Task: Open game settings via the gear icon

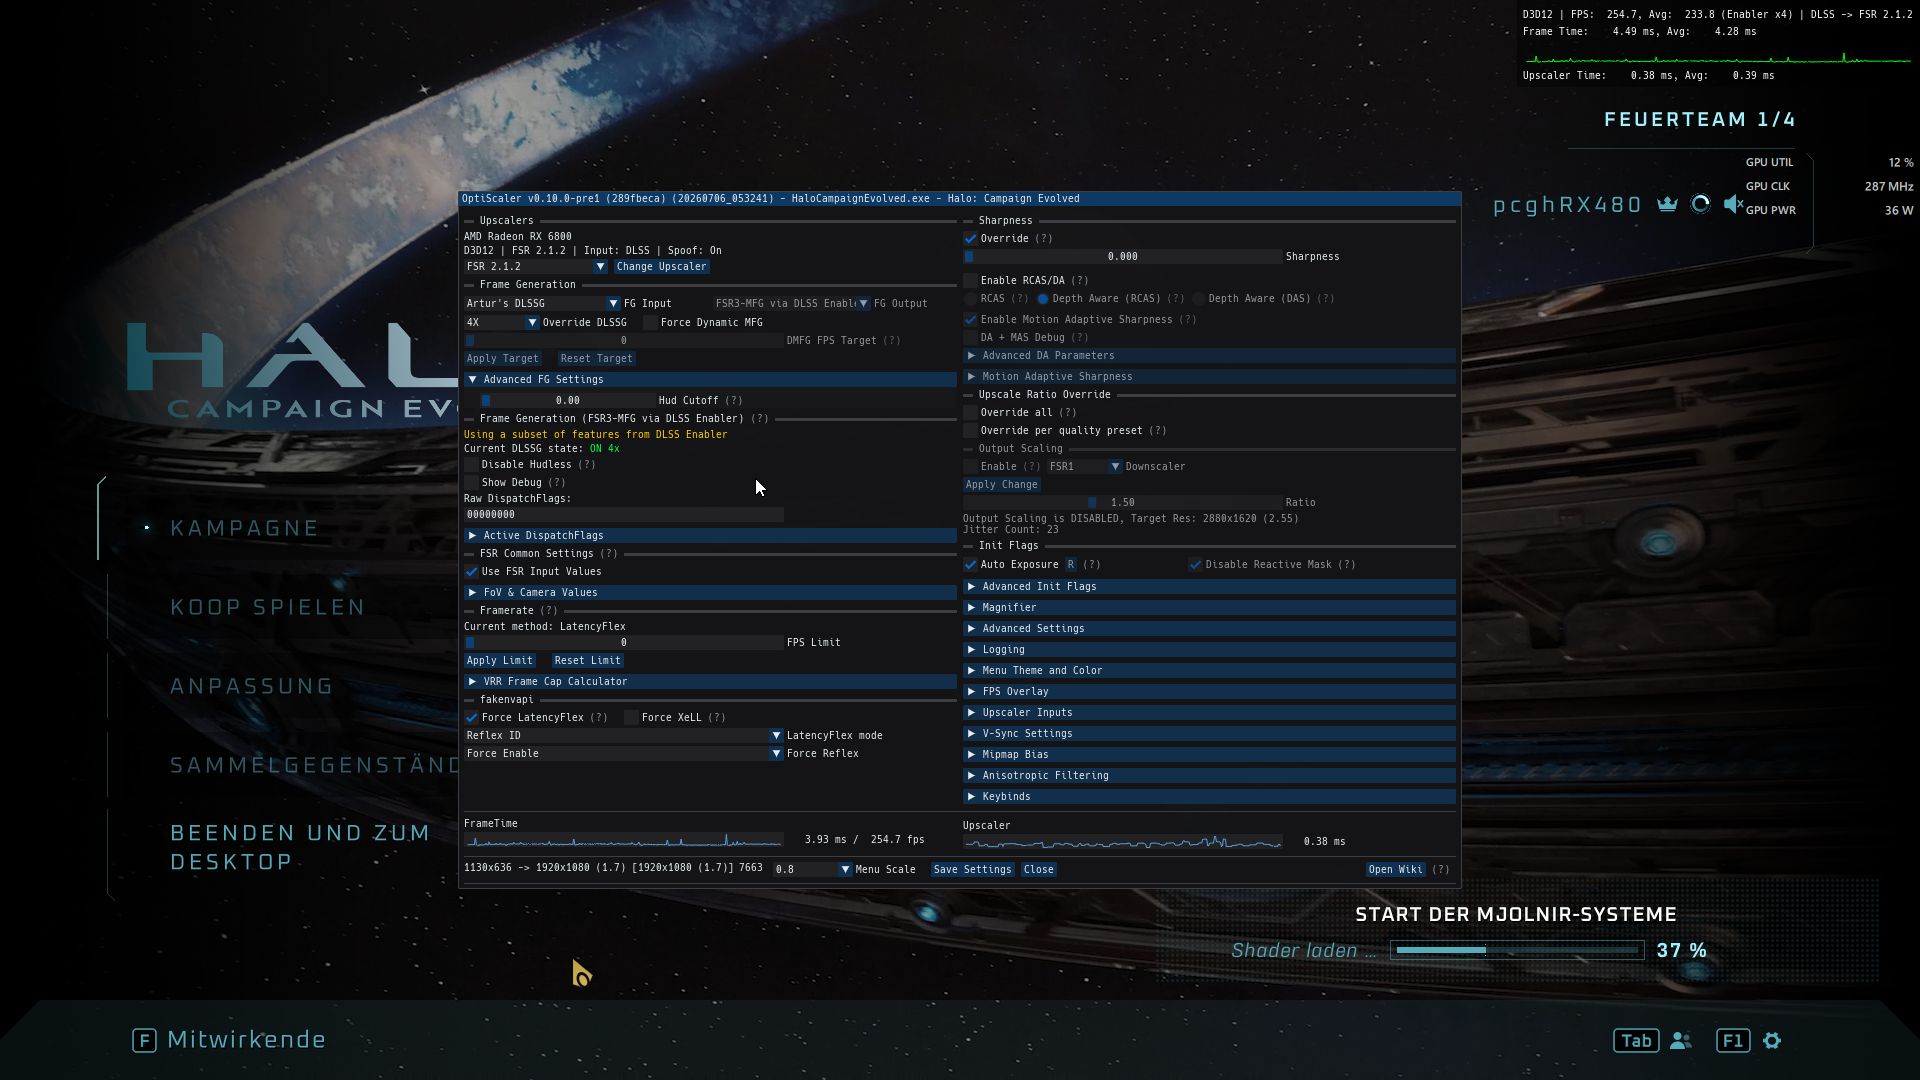Action: click(x=1772, y=1041)
